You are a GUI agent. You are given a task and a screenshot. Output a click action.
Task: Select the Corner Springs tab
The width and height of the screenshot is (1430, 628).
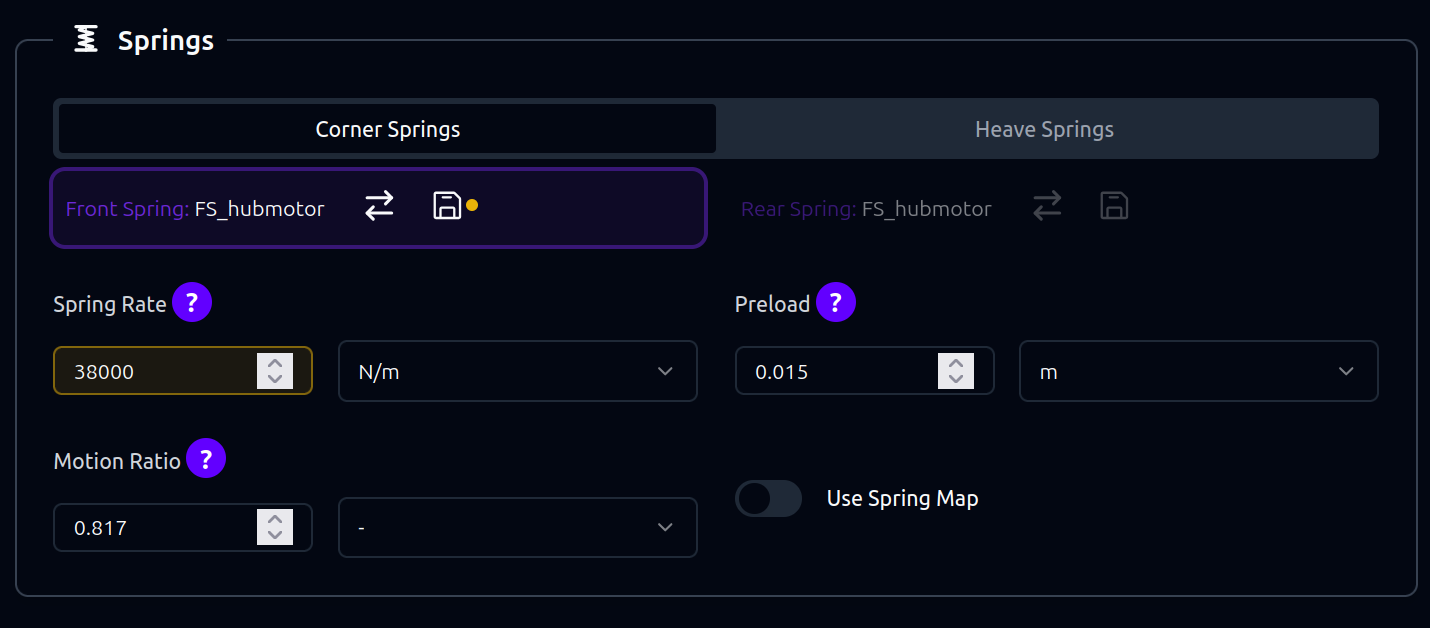(388, 129)
